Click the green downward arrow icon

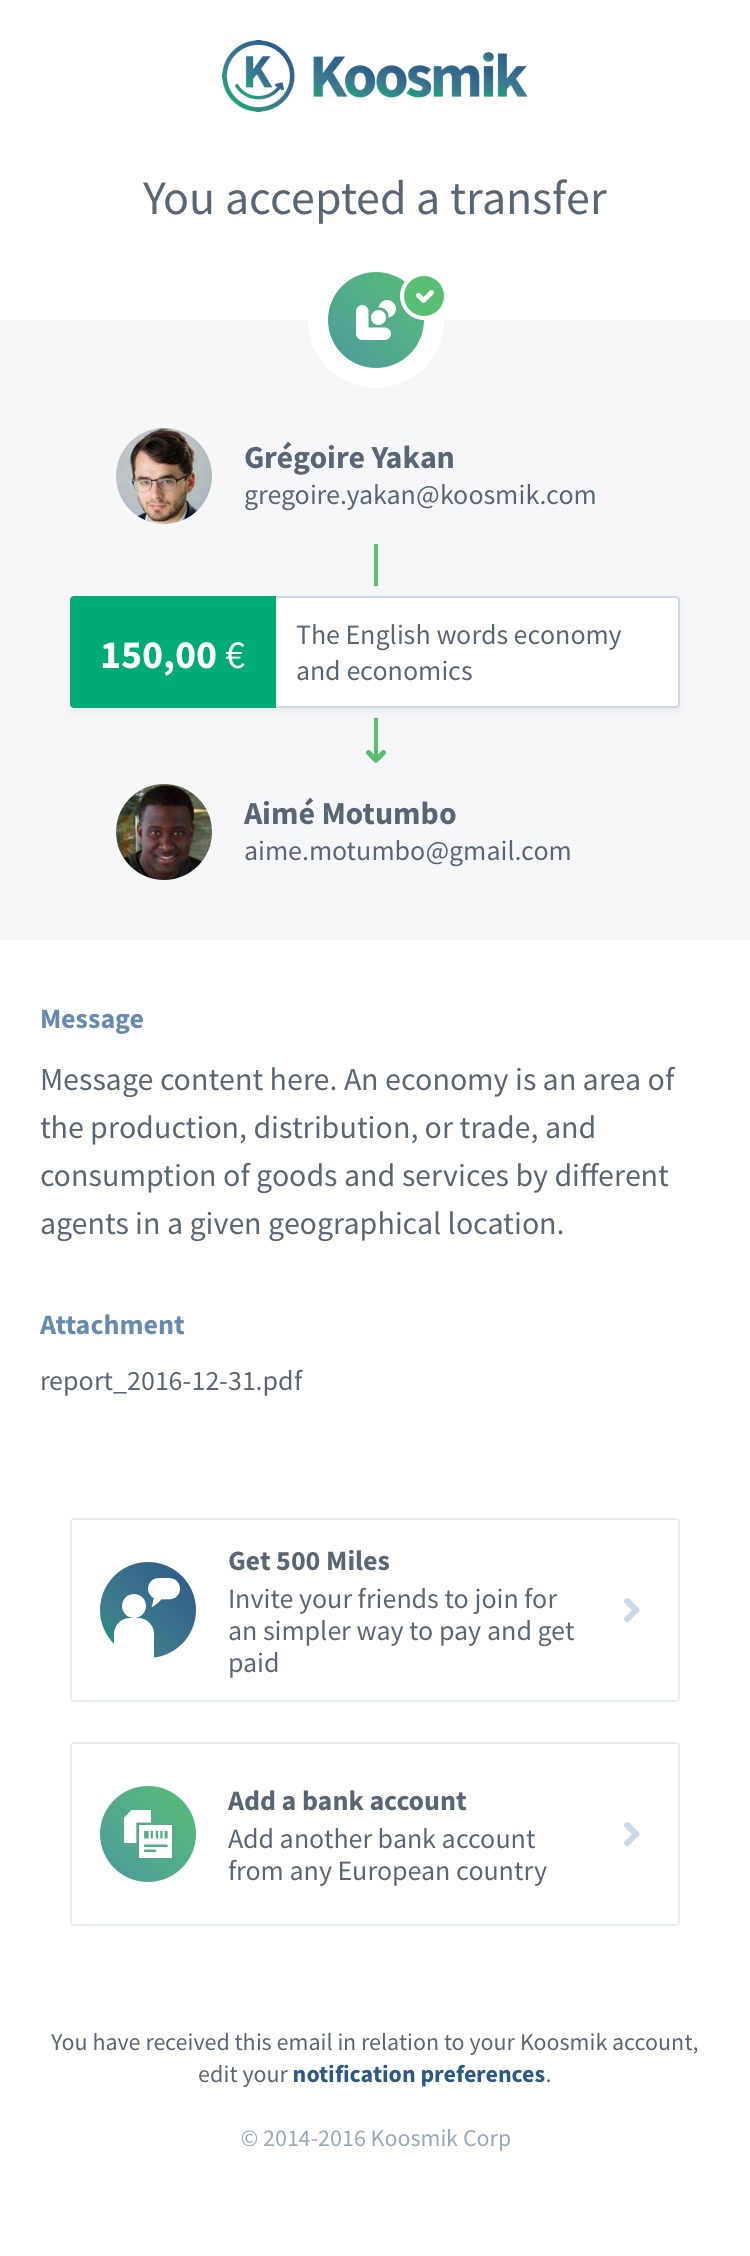(x=376, y=741)
